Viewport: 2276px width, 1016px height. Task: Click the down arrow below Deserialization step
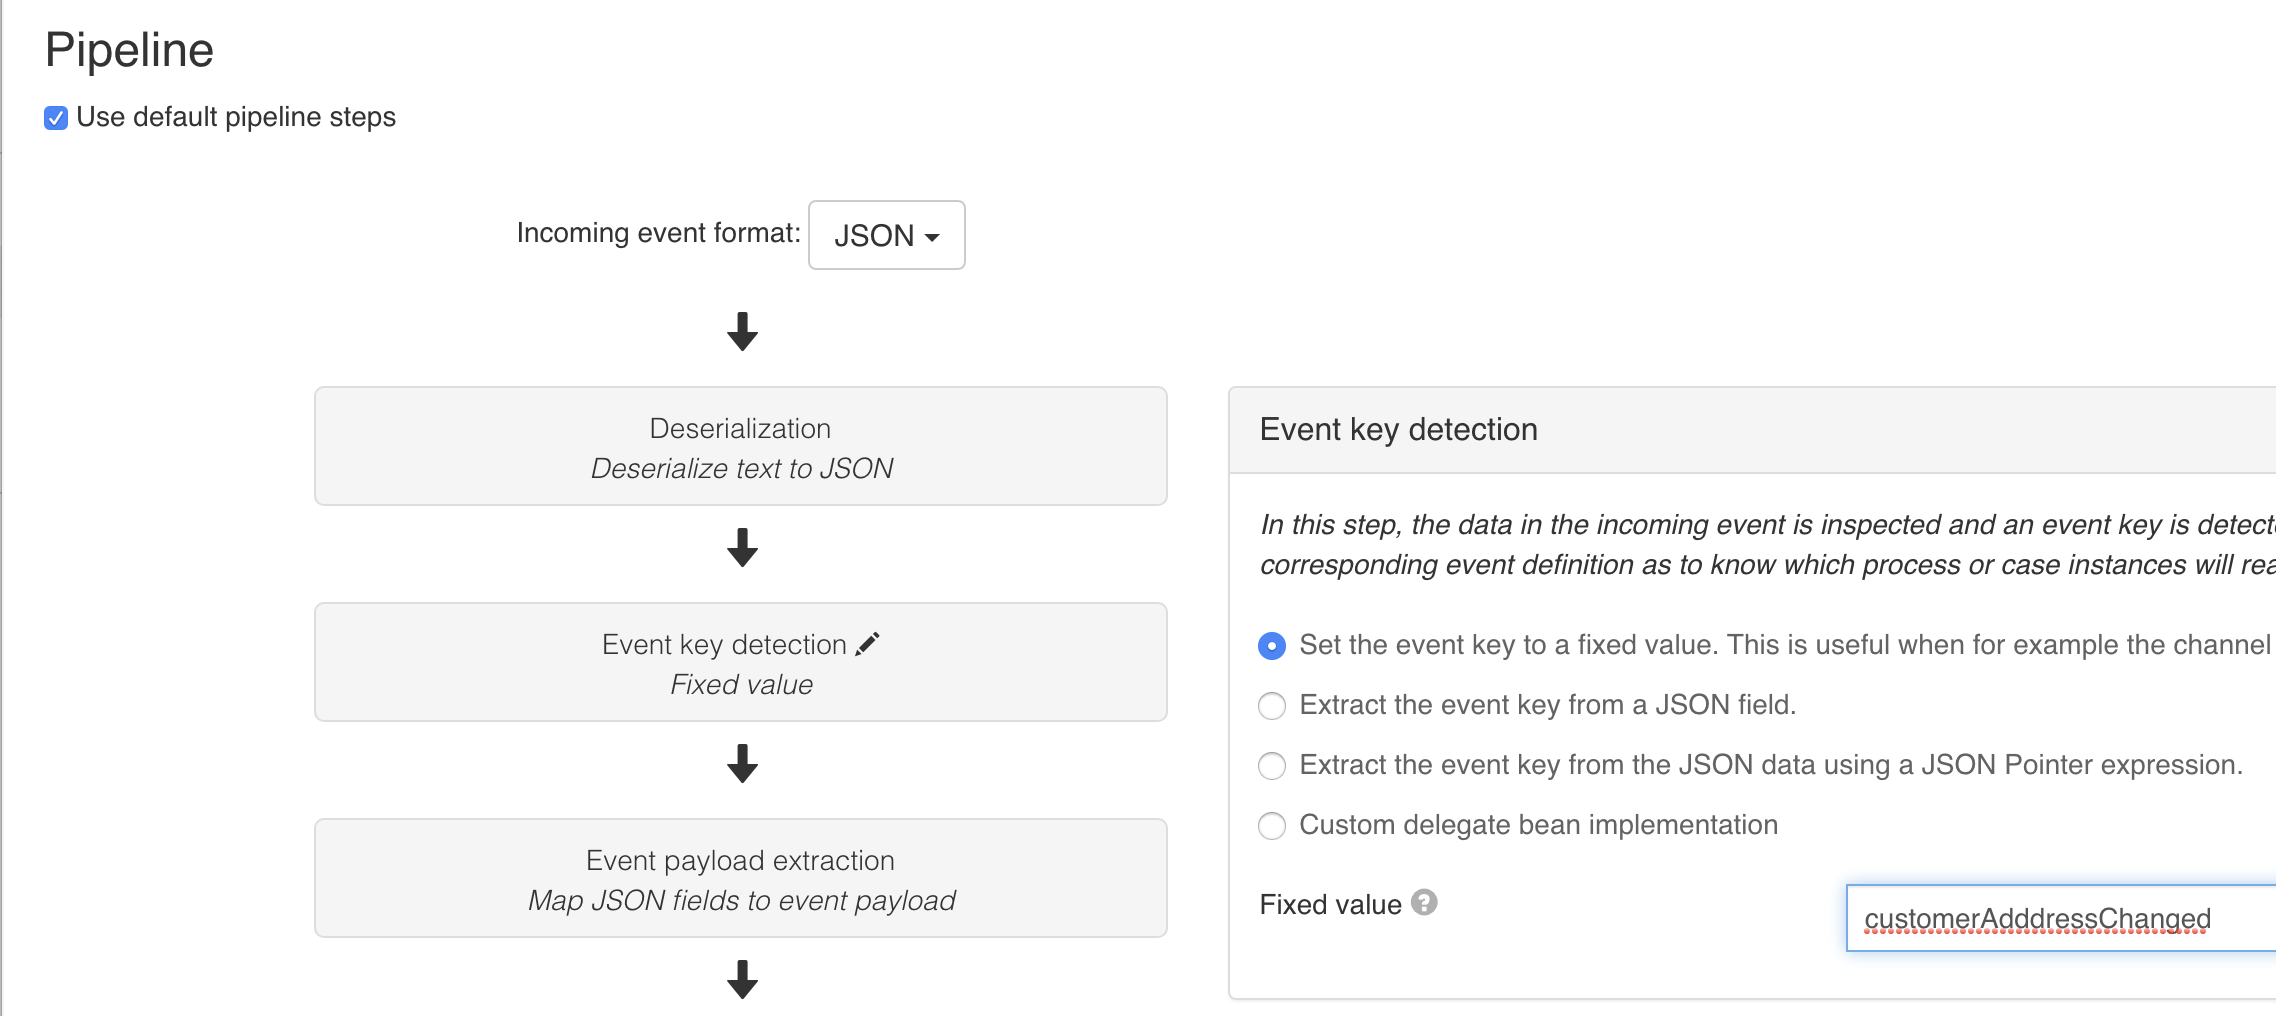[x=741, y=548]
